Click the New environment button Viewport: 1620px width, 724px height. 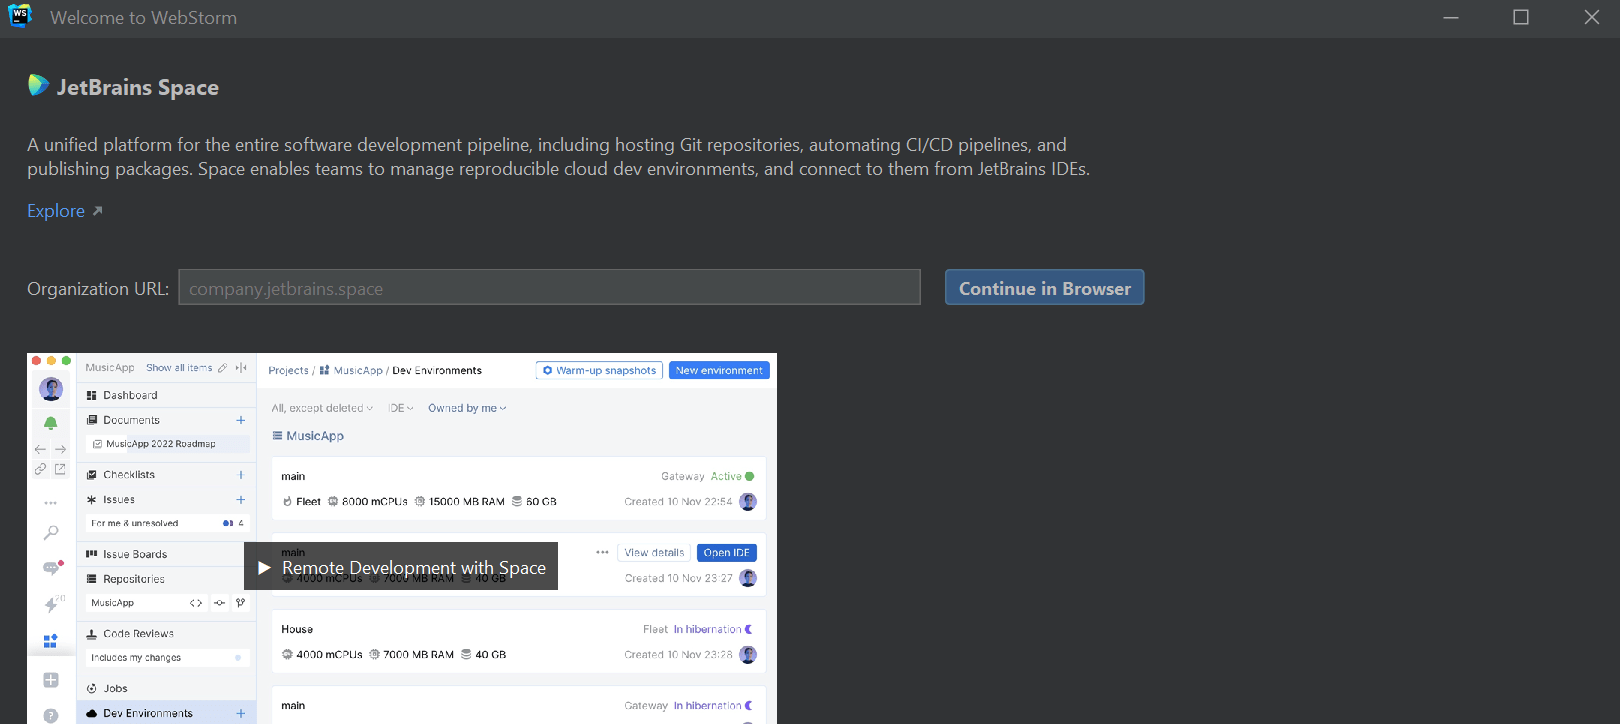tap(719, 370)
